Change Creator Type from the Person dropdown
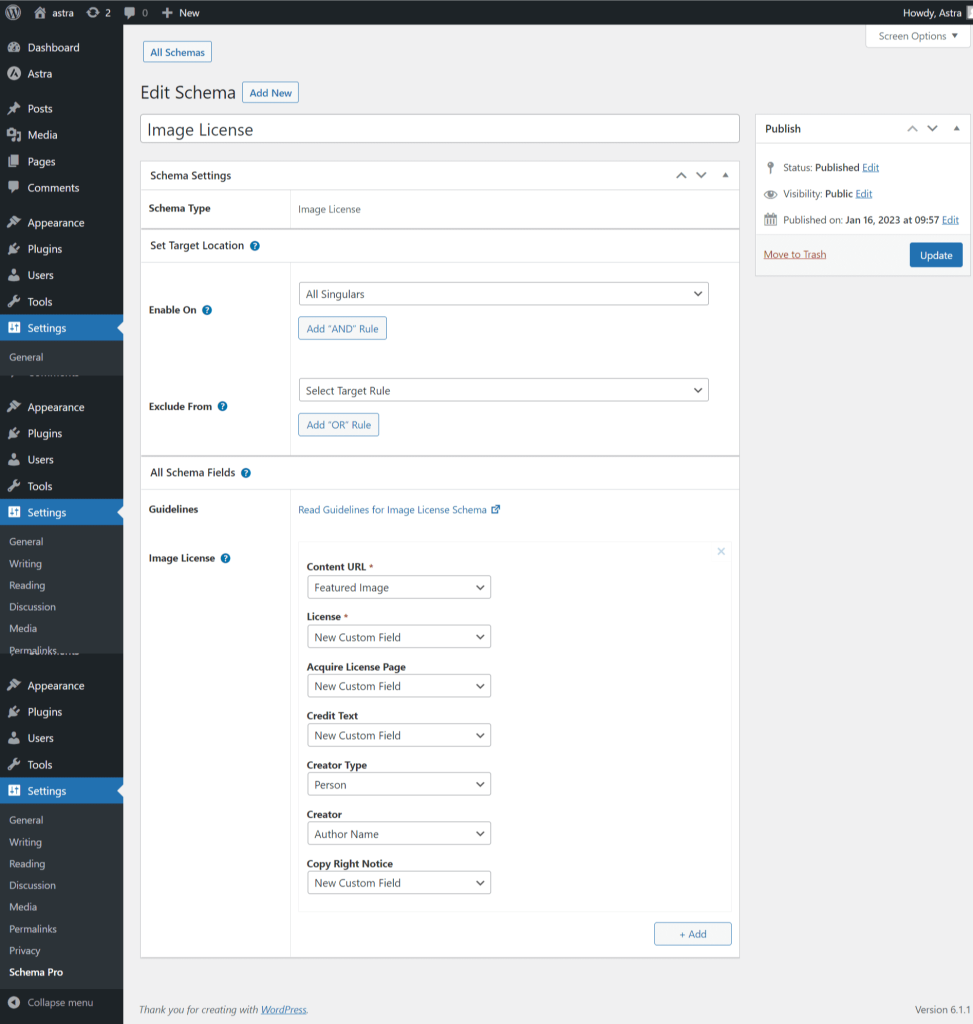 click(x=398, y=784)
